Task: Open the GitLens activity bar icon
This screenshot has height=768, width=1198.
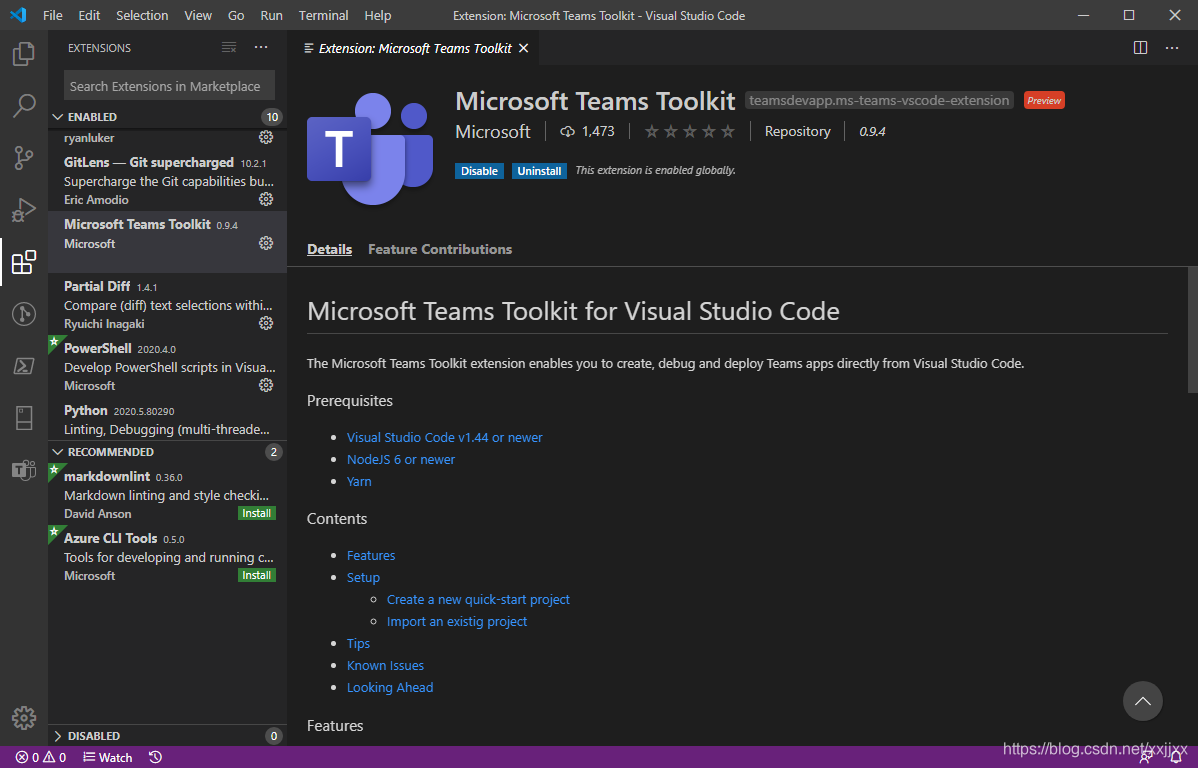Action: click(24, 313)
